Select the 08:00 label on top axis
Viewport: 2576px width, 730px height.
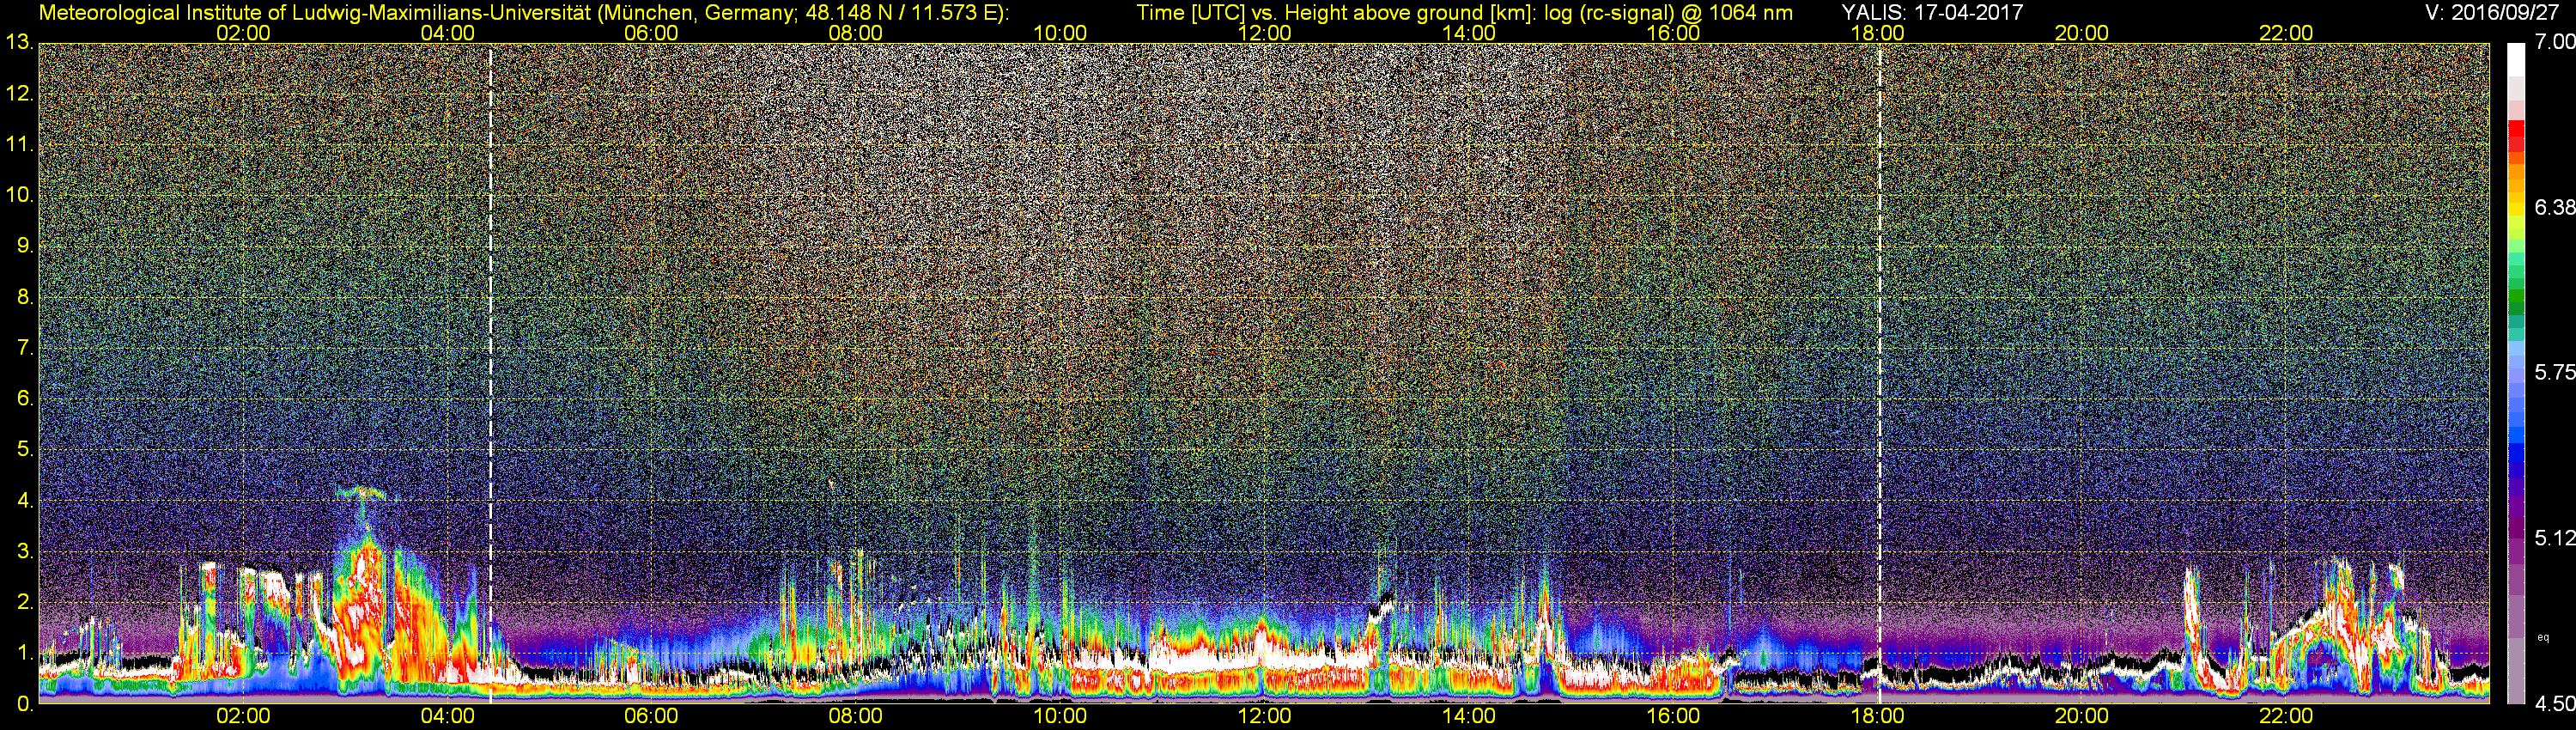855,33
